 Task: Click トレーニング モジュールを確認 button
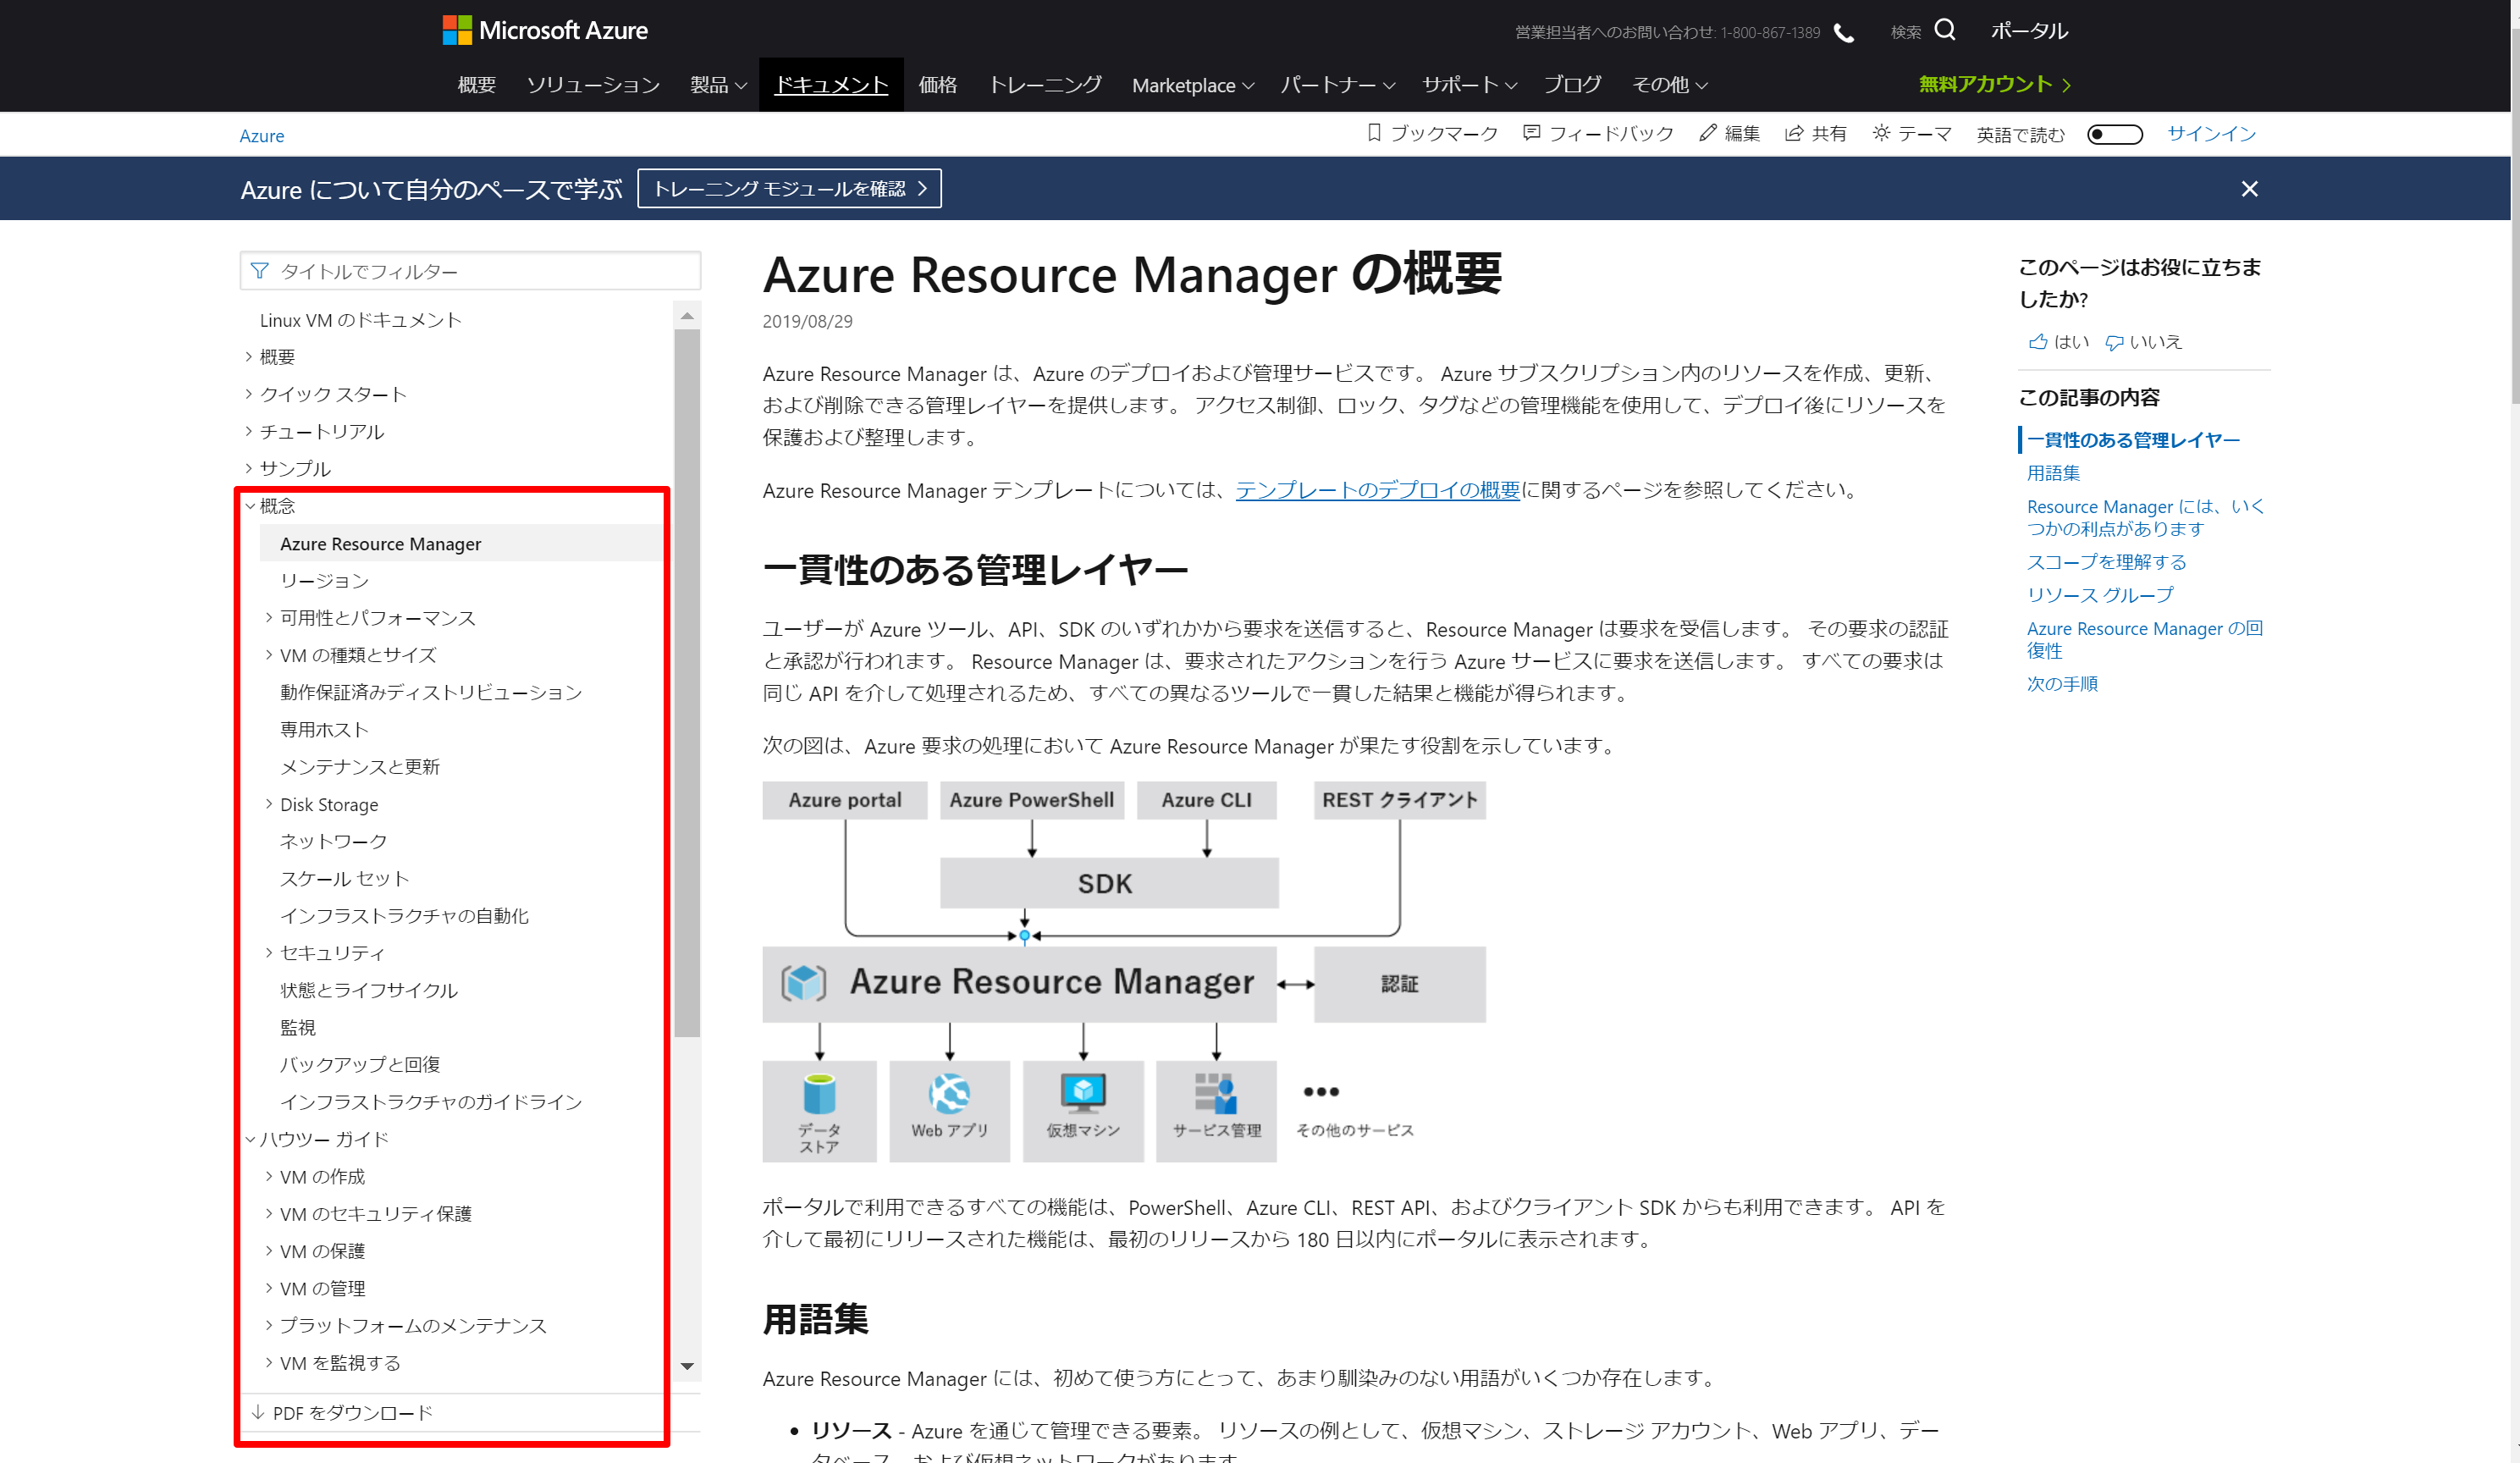point(789,189)
